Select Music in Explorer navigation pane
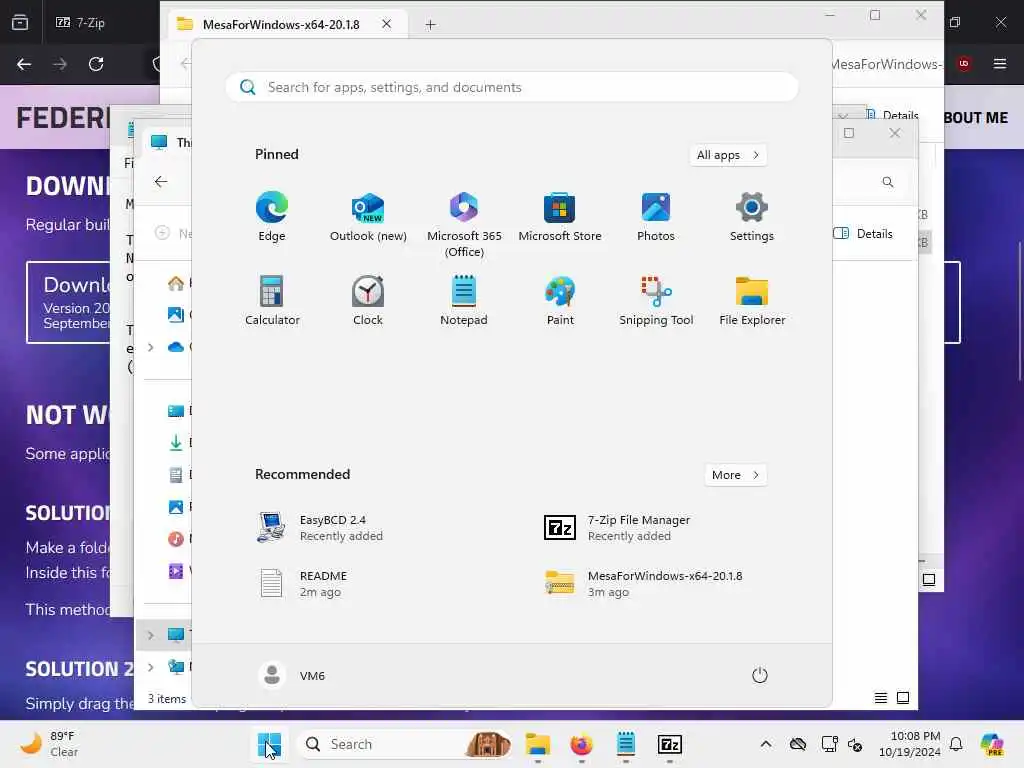This screenshot has width=1024, height=768. (x=176, y=539)
